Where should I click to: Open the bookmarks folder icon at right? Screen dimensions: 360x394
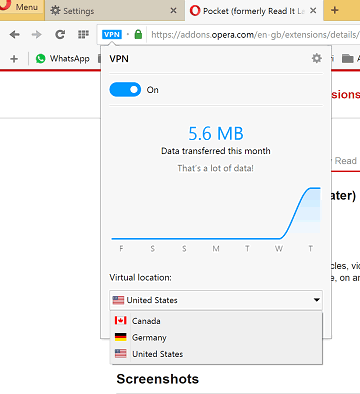(347, 59)
